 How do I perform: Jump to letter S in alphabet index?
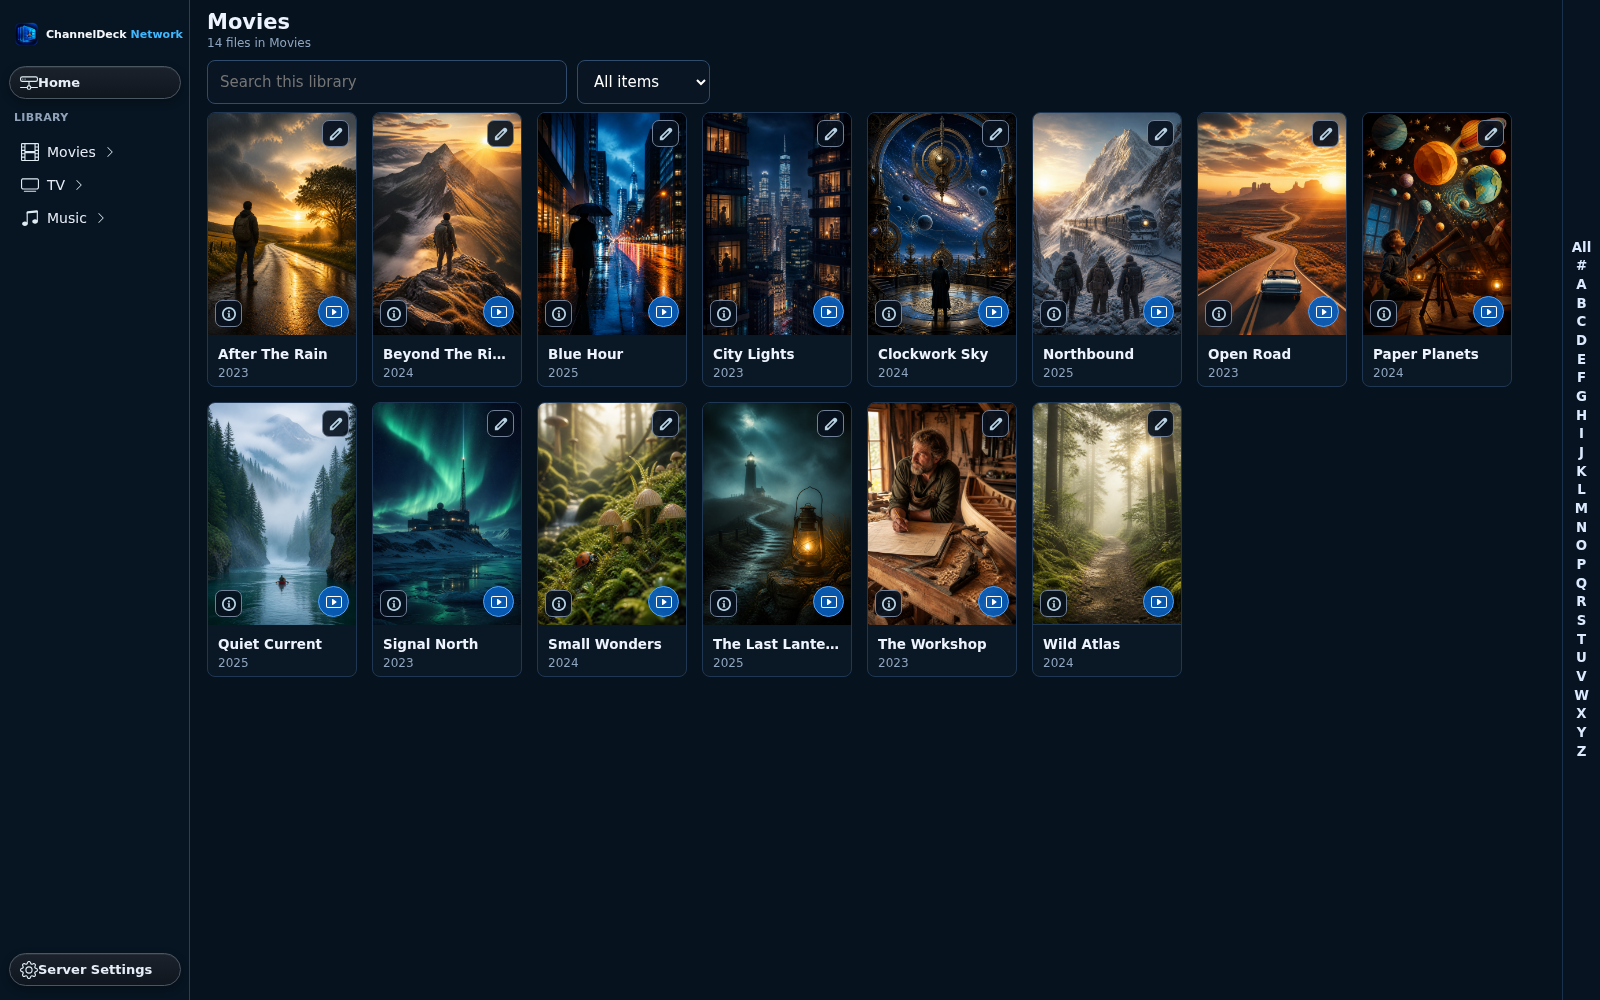coord(1581,620)
